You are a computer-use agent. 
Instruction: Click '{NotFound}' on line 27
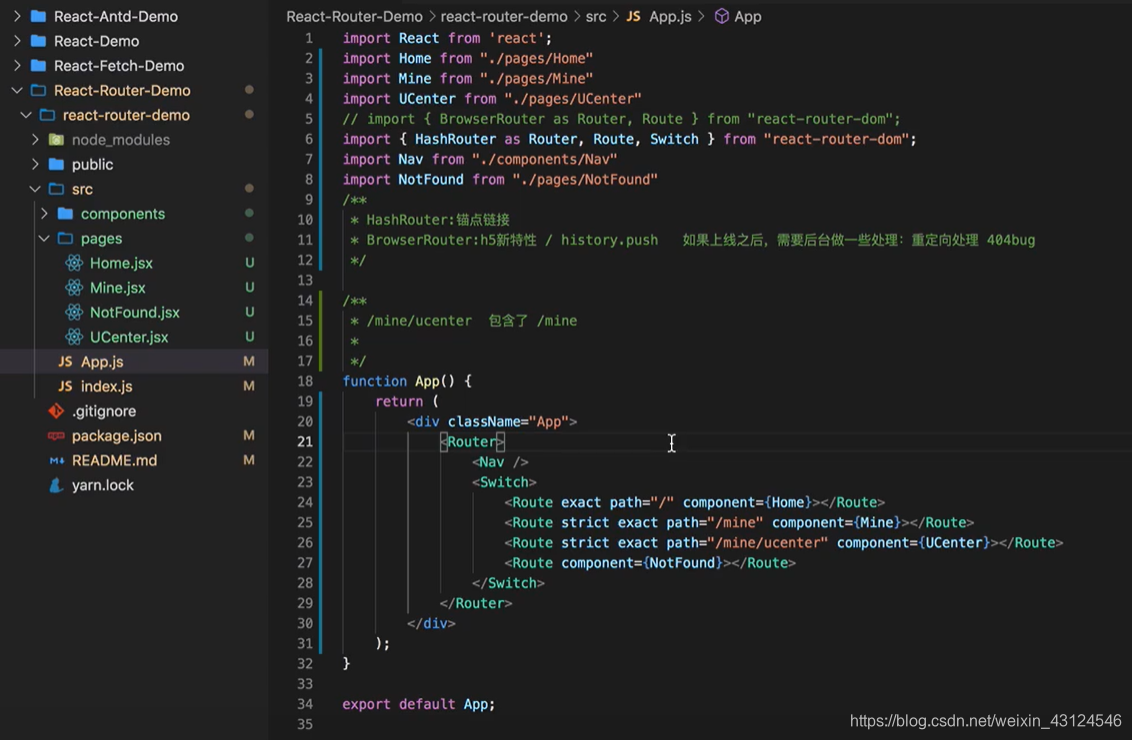pos(682,562)
